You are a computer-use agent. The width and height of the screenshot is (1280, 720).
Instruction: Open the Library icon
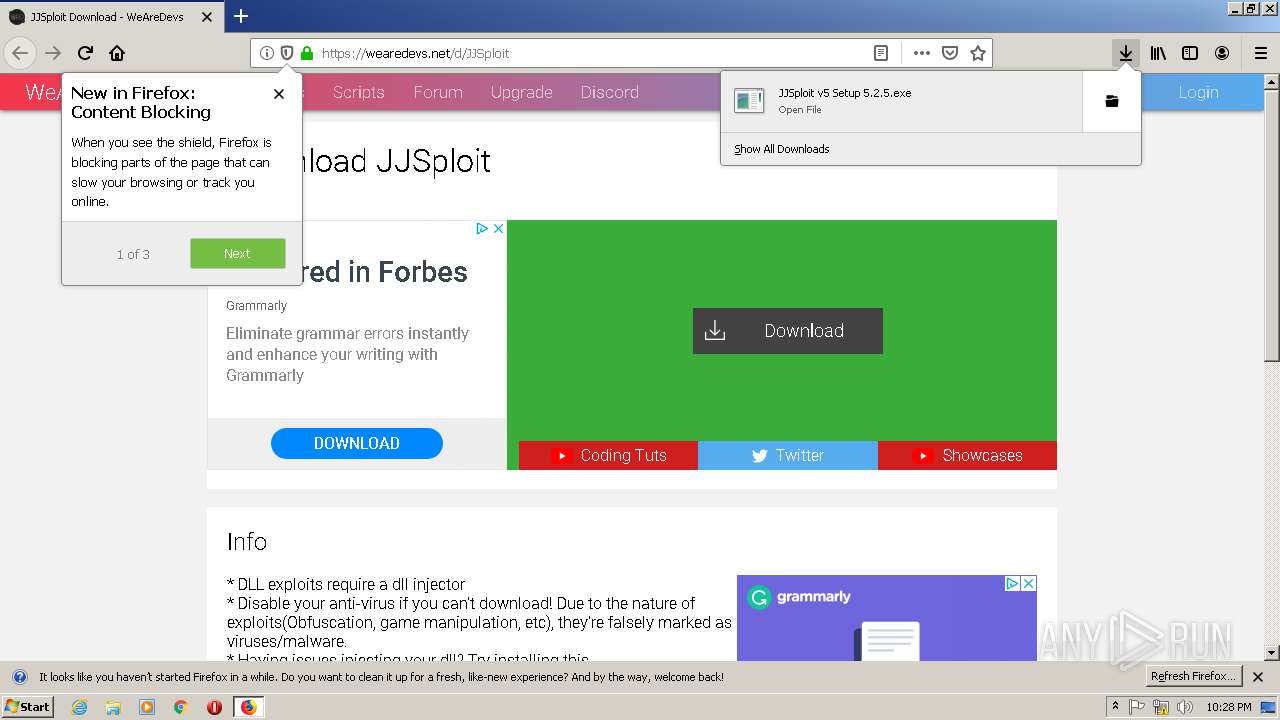[x=1158, y=53]
